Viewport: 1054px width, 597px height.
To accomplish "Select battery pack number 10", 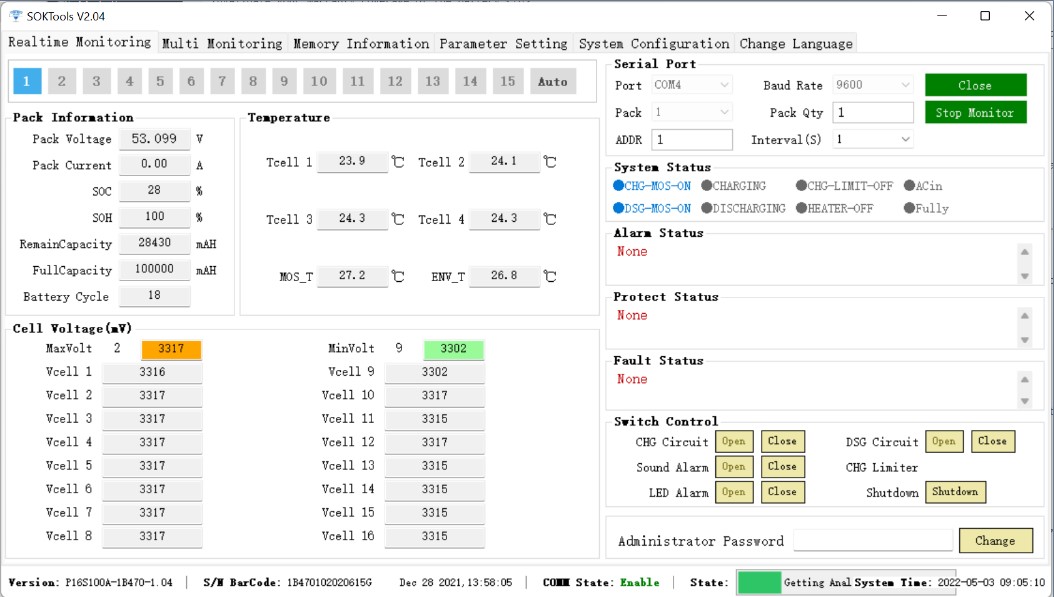I will [319, 81].
